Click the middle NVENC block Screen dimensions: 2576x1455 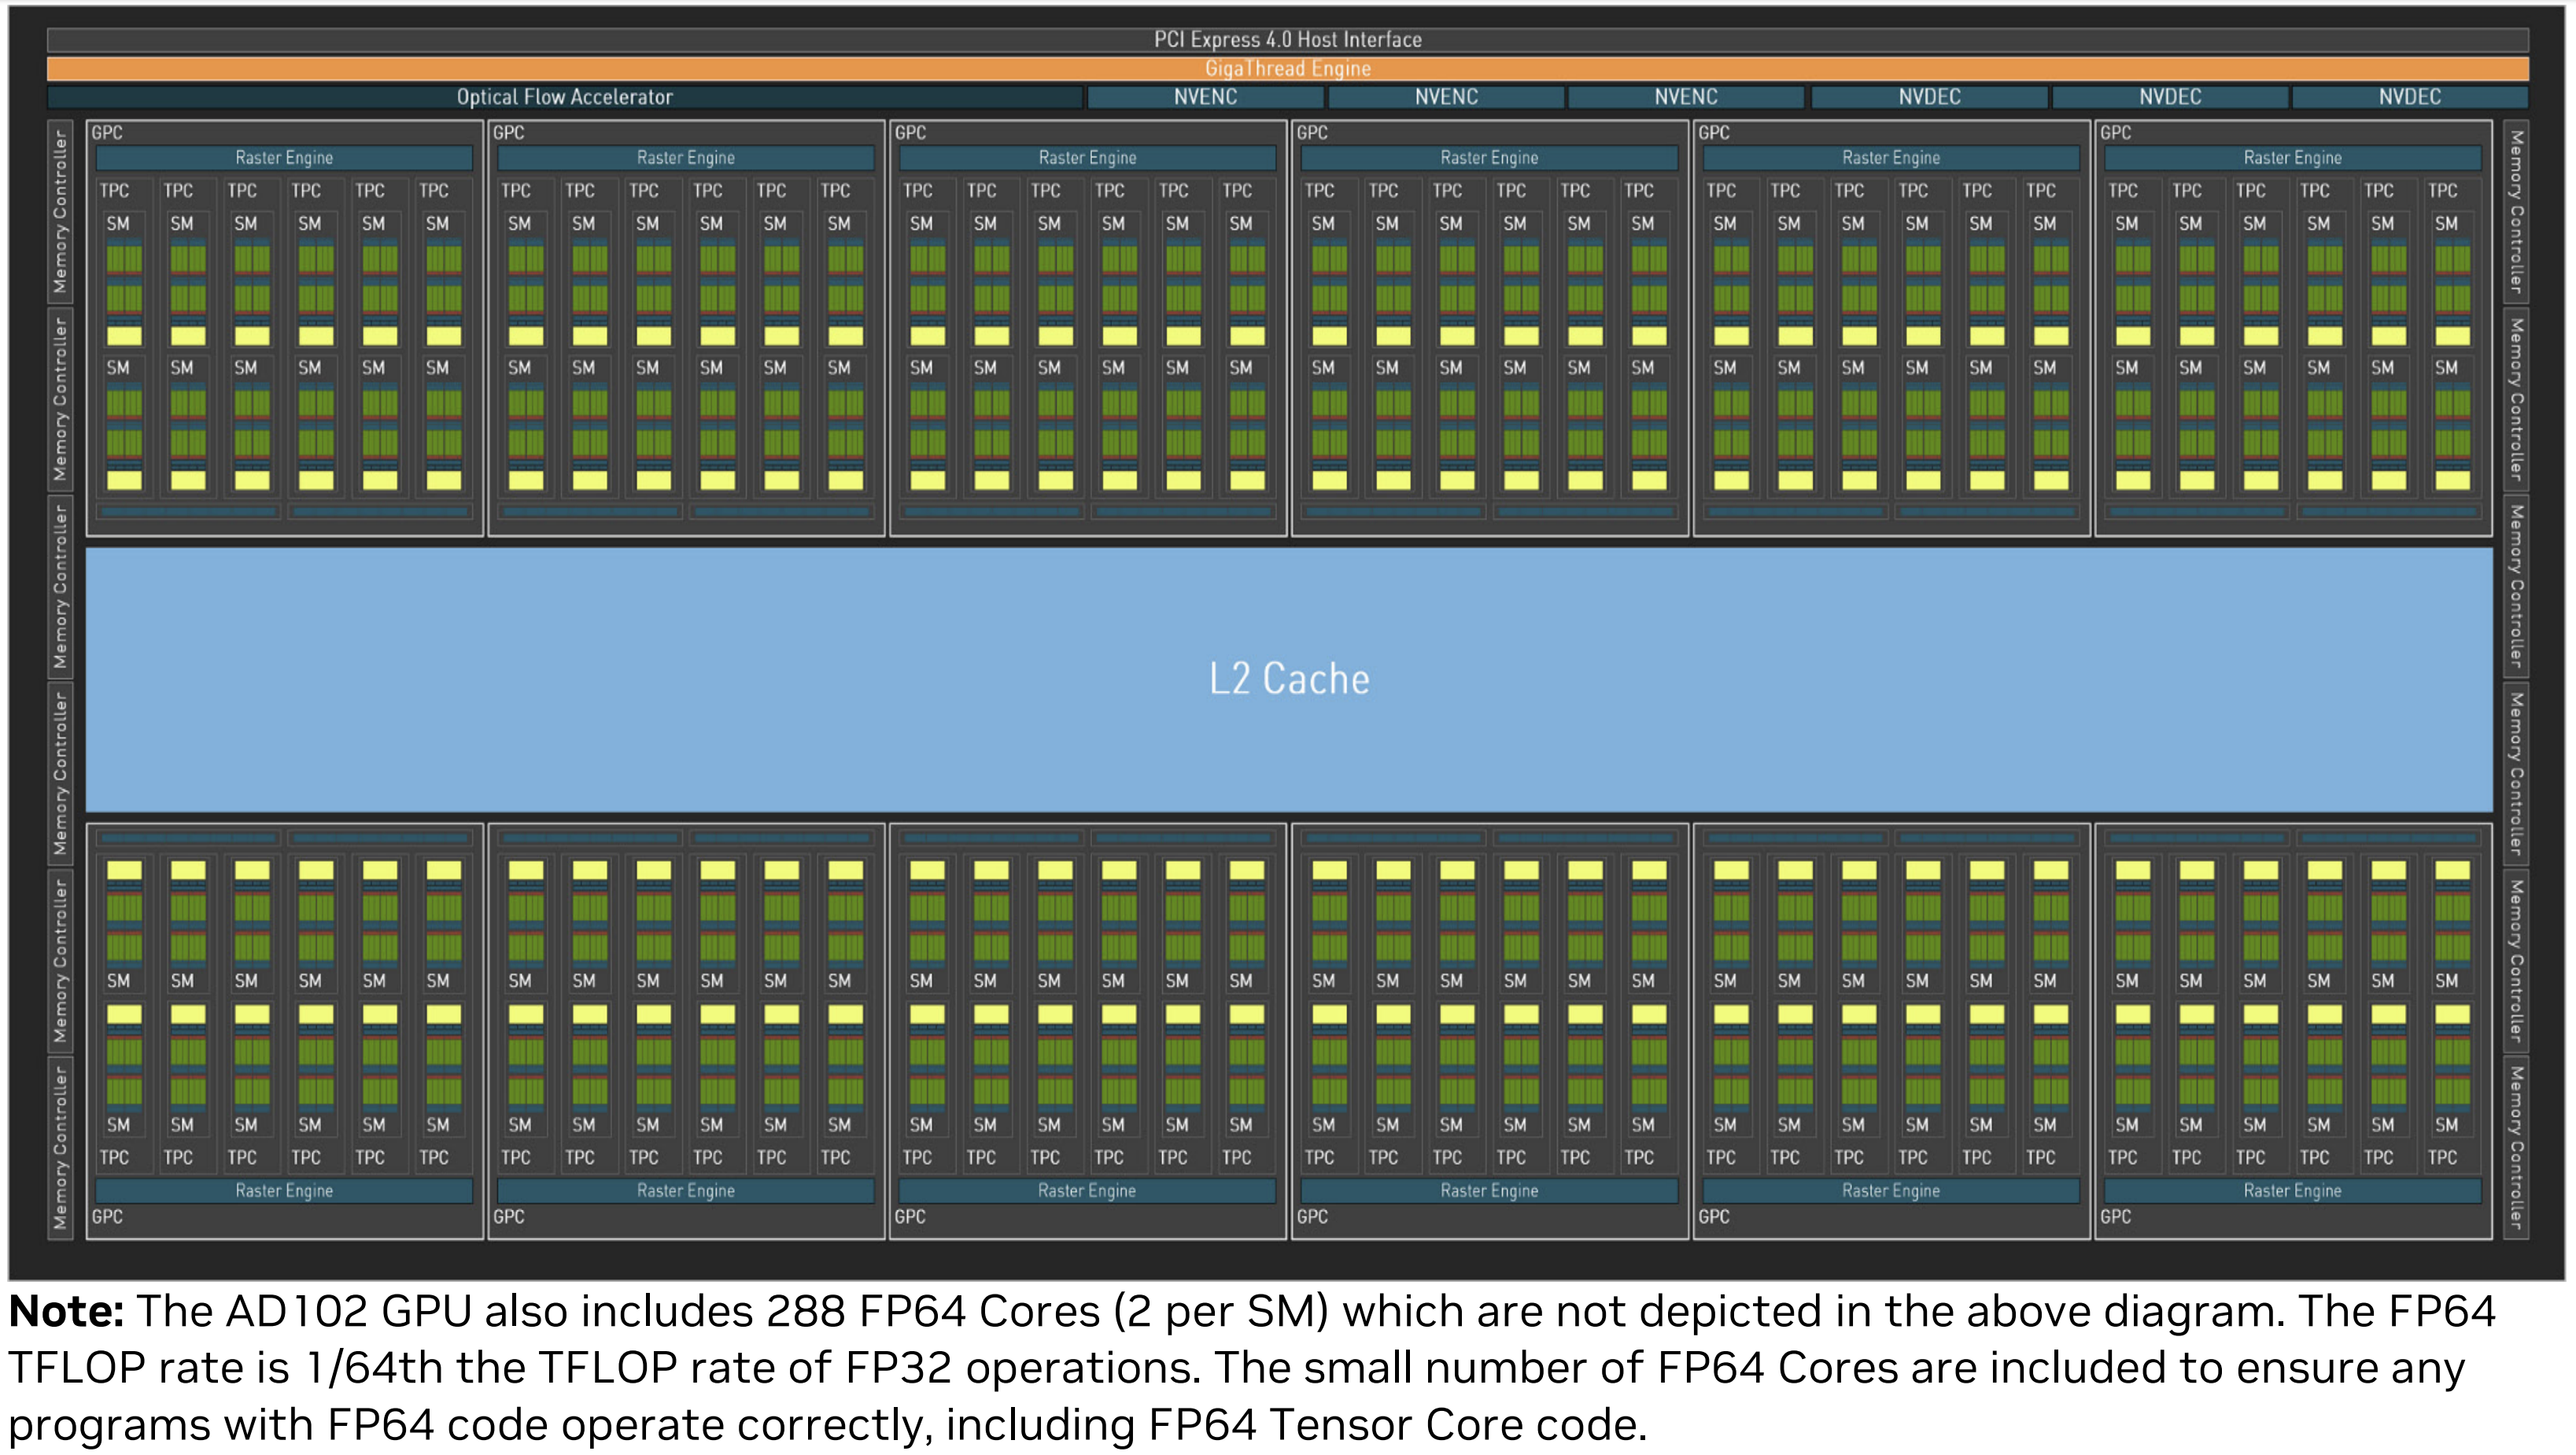coord(1445,97)
